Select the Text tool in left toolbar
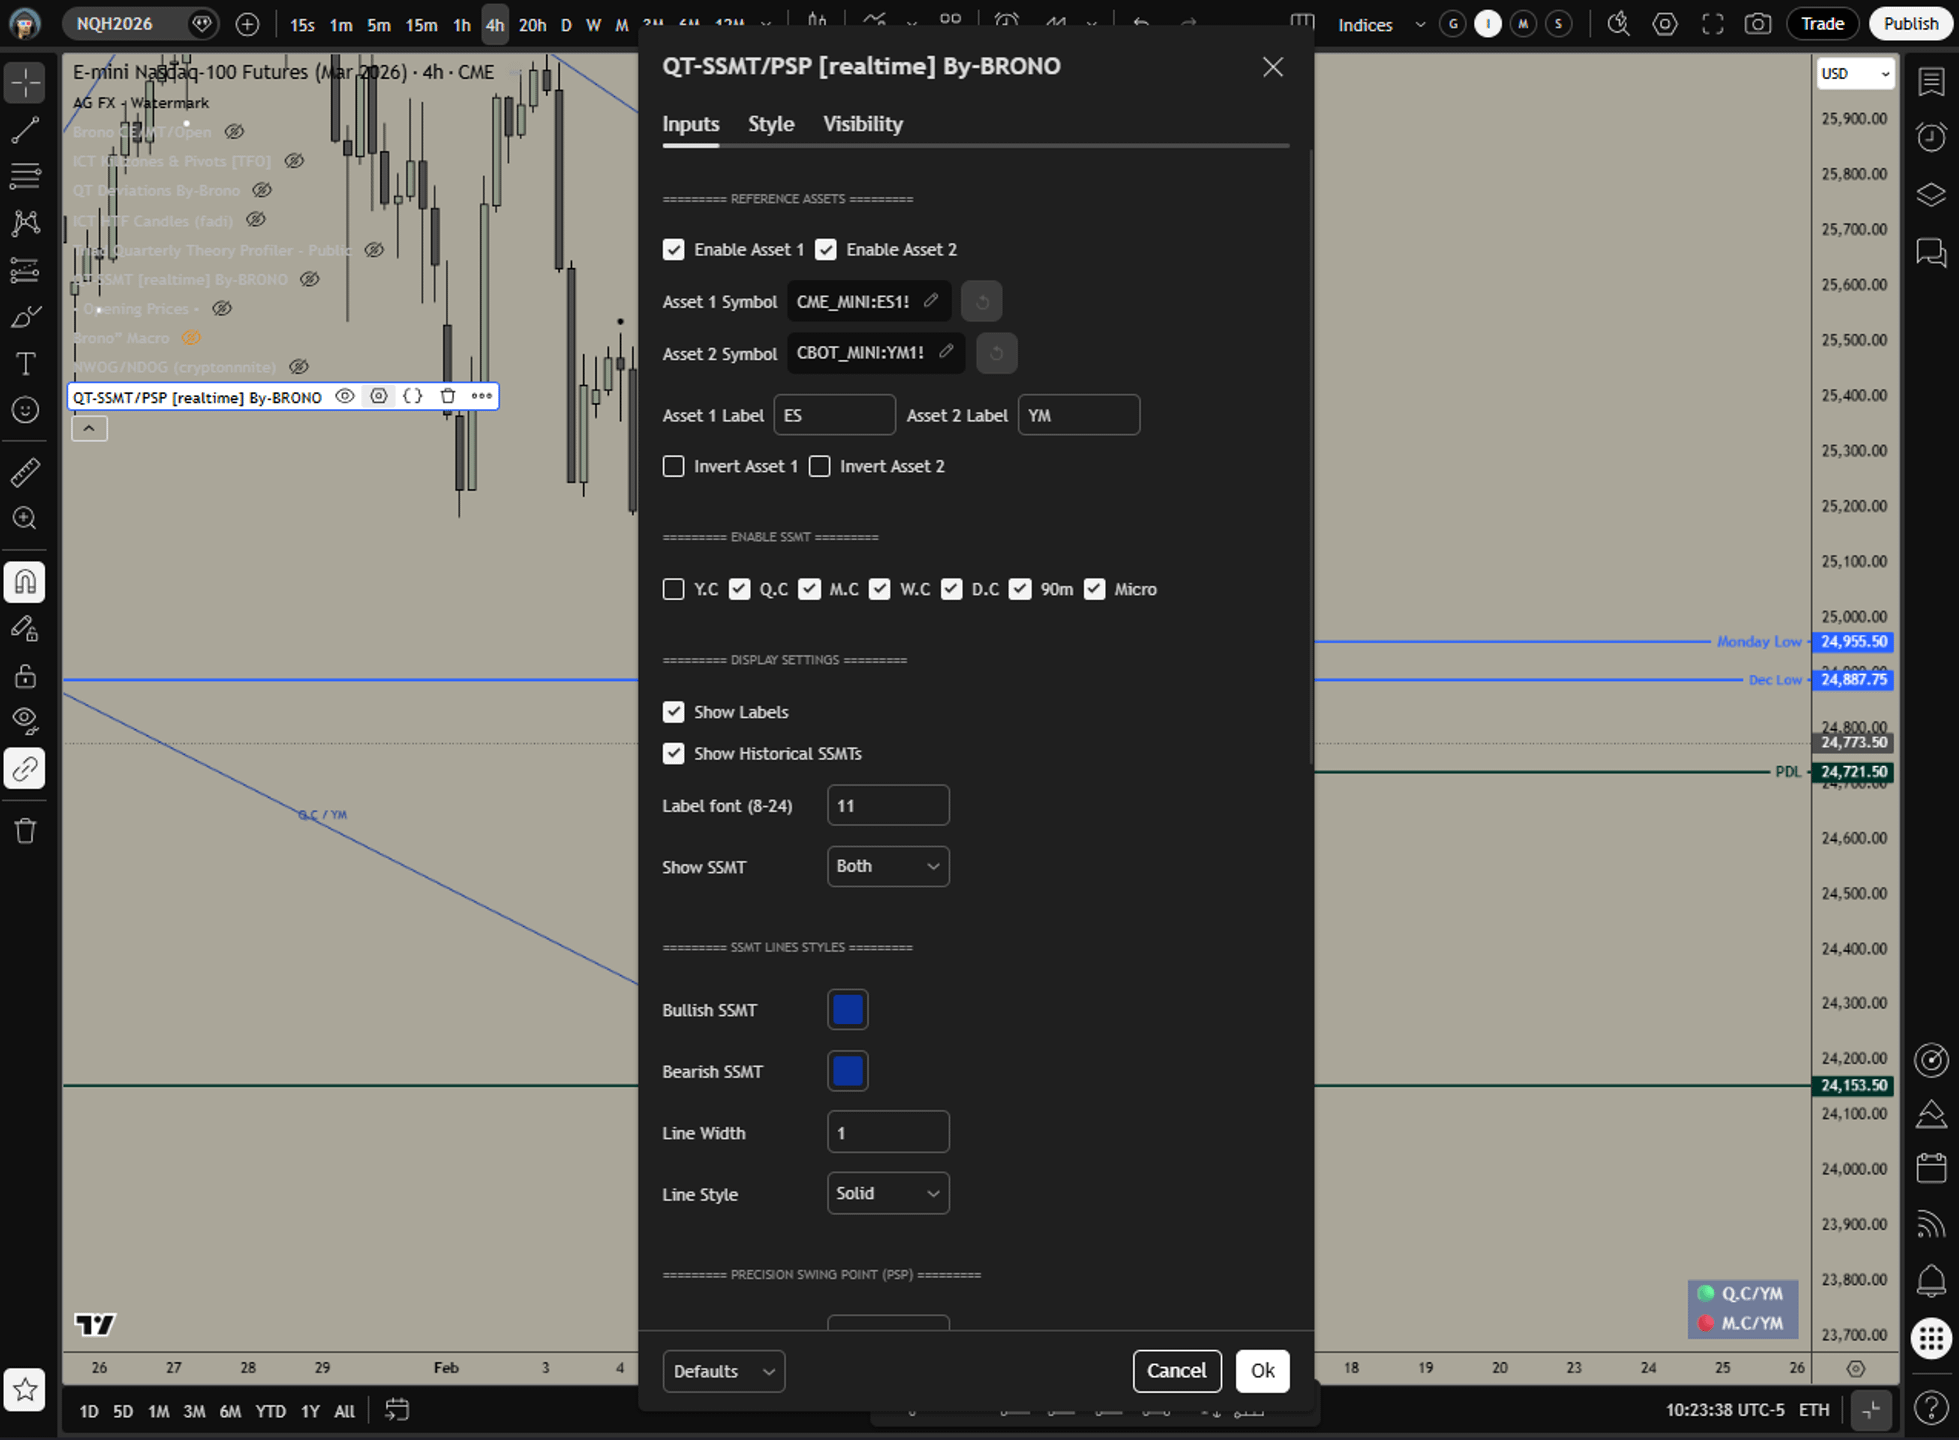Image resolution: width=1959 pixels, height=1440 pixels. tap(25, 364)
